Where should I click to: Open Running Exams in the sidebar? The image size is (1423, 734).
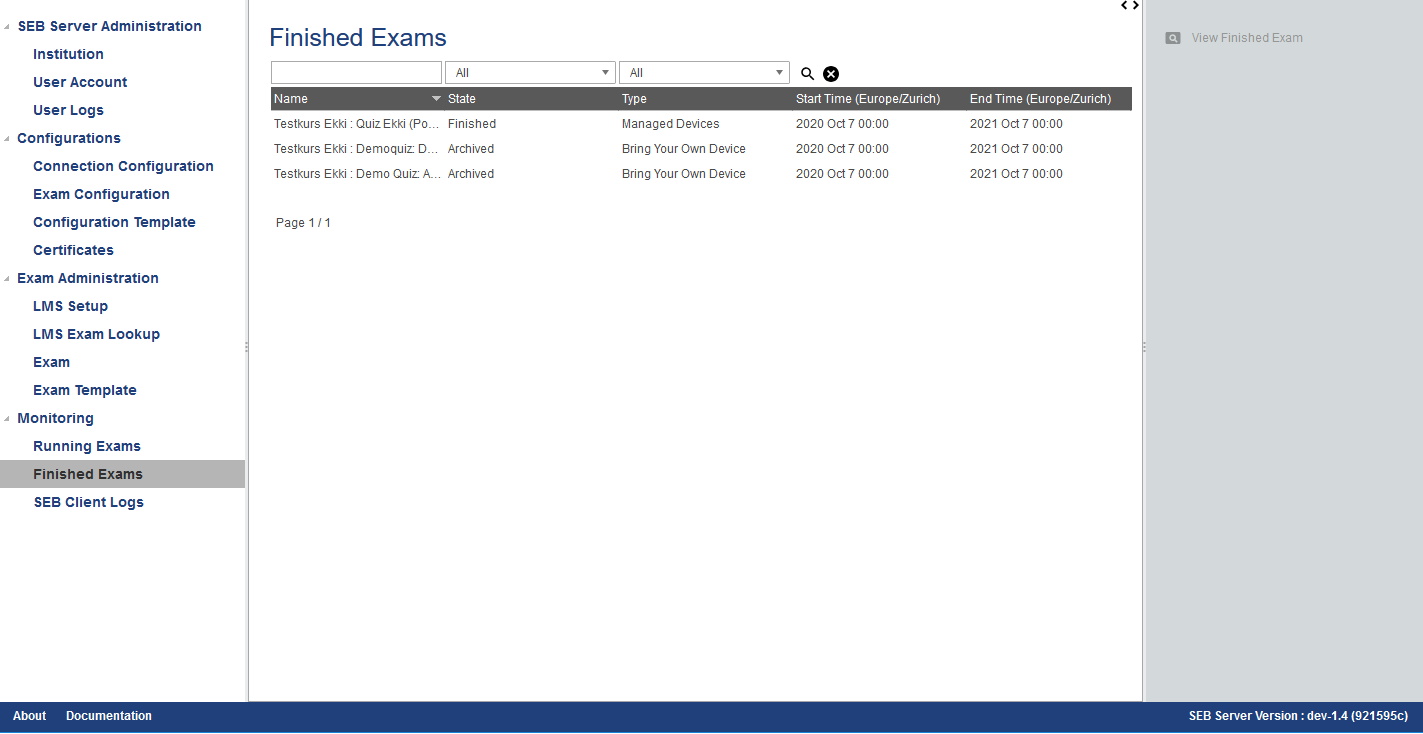click(87, 446)
